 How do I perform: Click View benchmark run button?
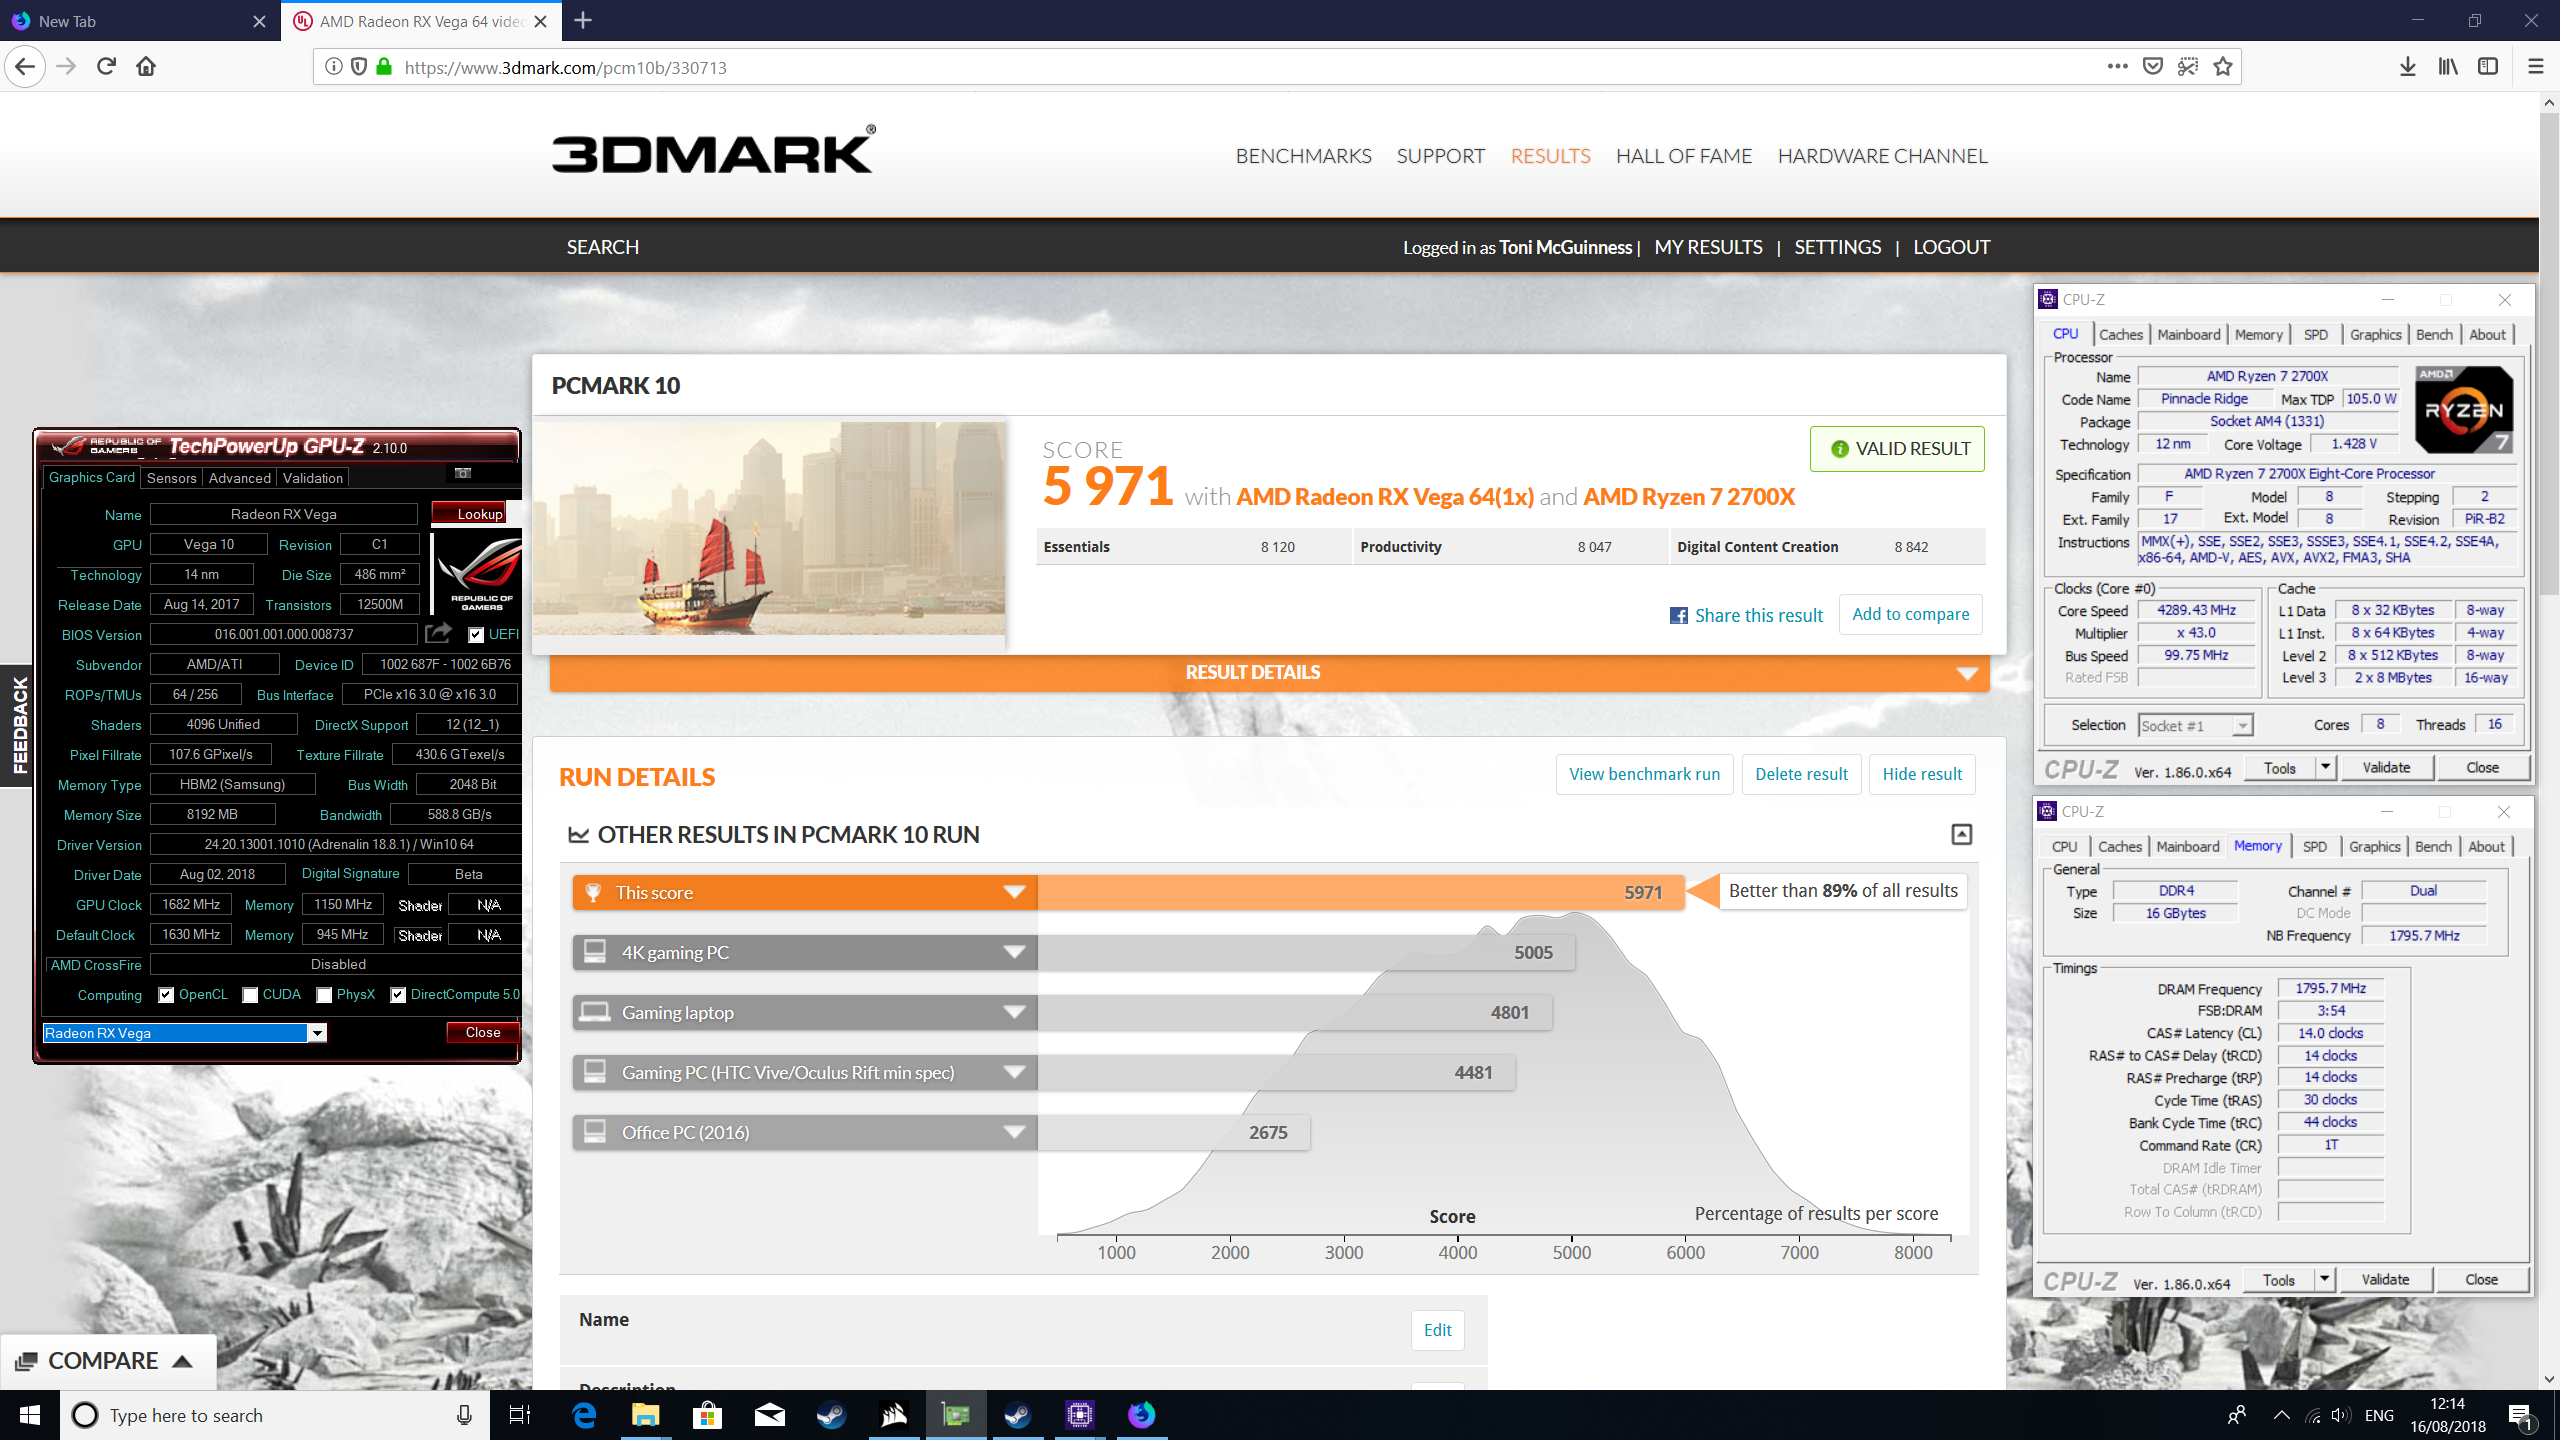tap(1644, 774)
